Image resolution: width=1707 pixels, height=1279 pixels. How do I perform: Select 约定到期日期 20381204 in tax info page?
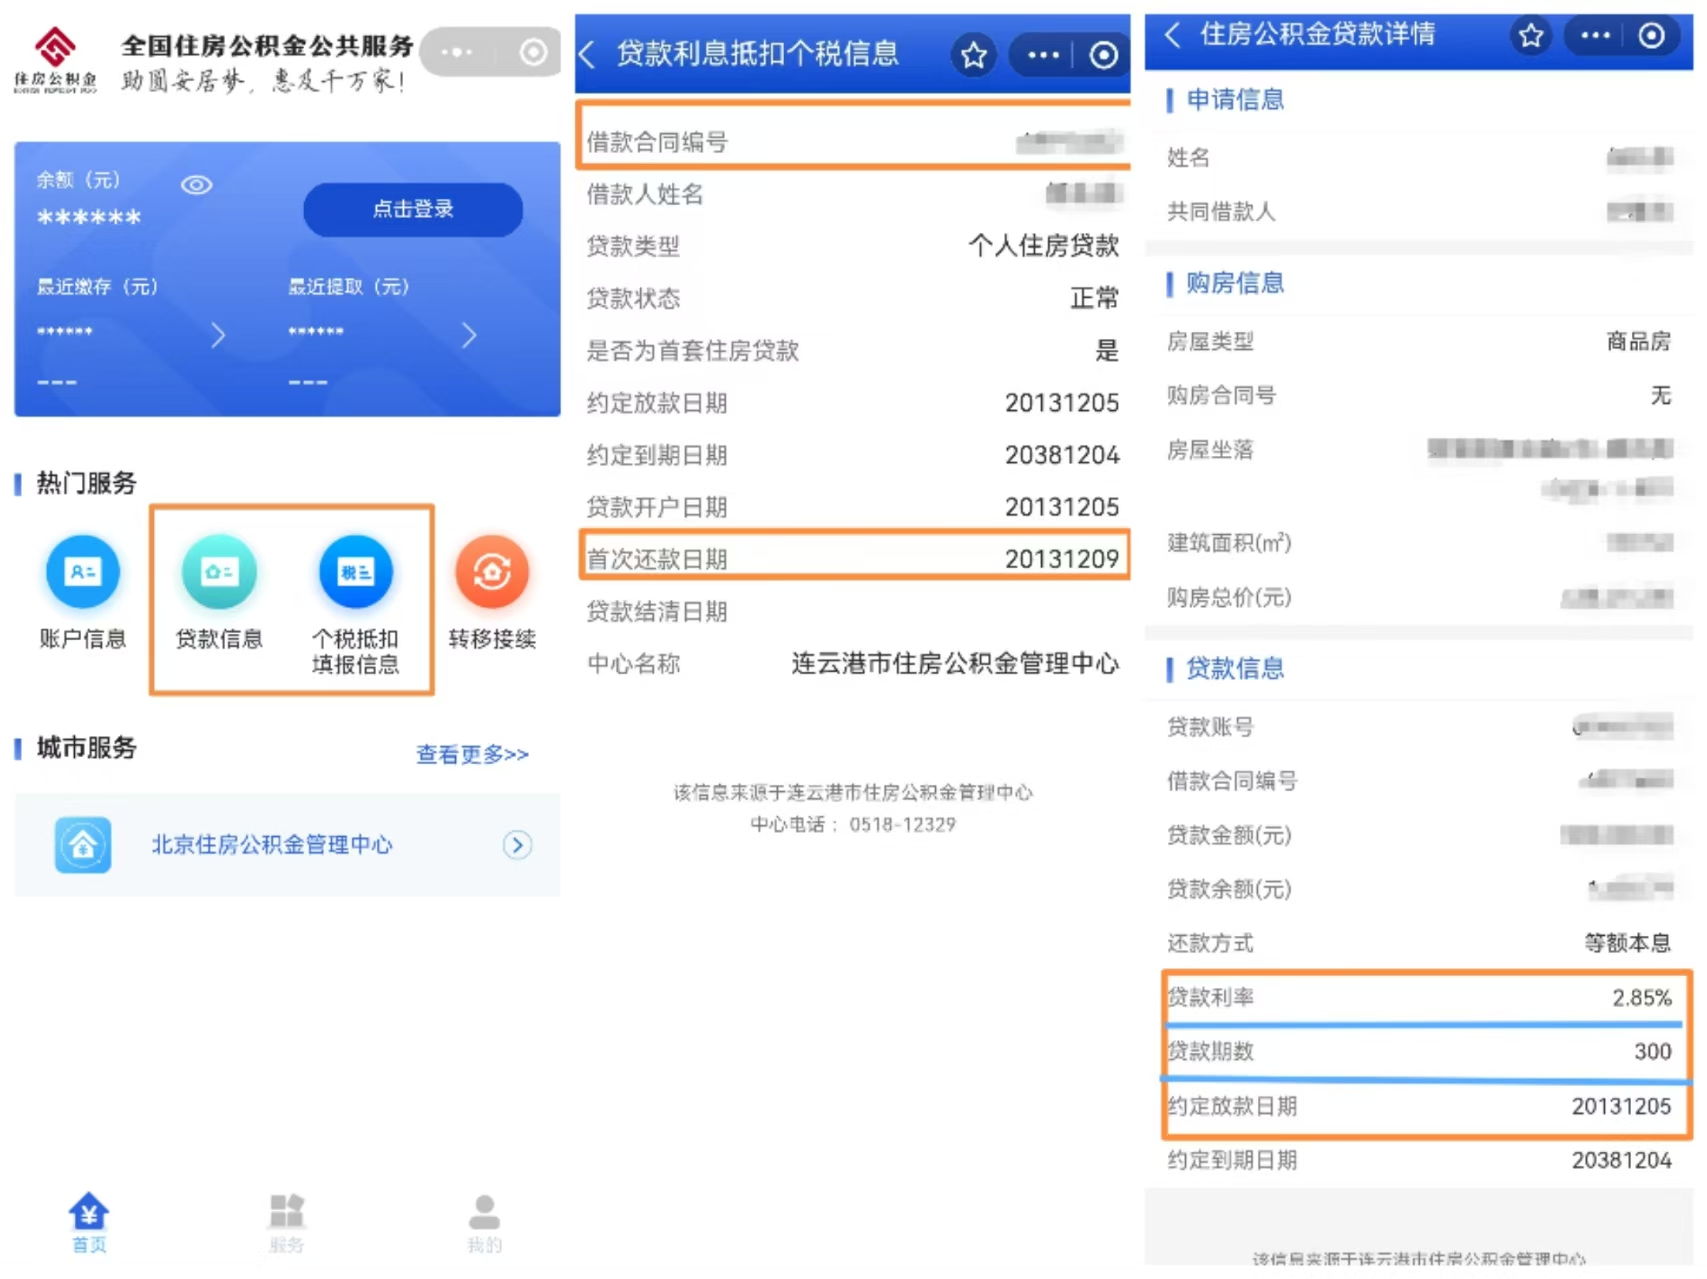(x=1062, y=455)
